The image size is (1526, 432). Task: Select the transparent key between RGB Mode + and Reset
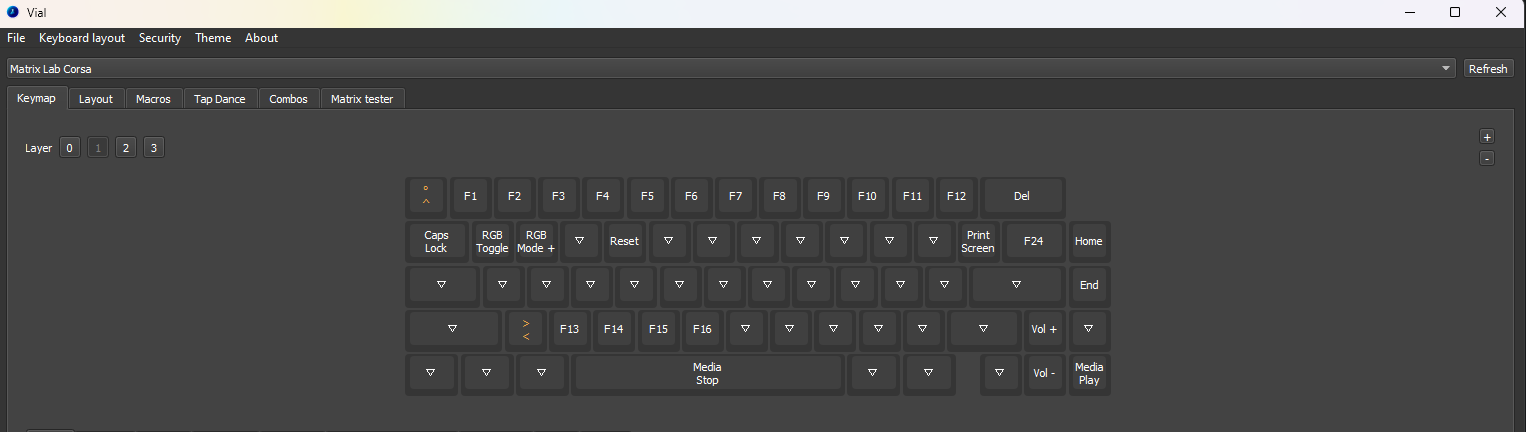pyautogui.click(x=580, y=241)
